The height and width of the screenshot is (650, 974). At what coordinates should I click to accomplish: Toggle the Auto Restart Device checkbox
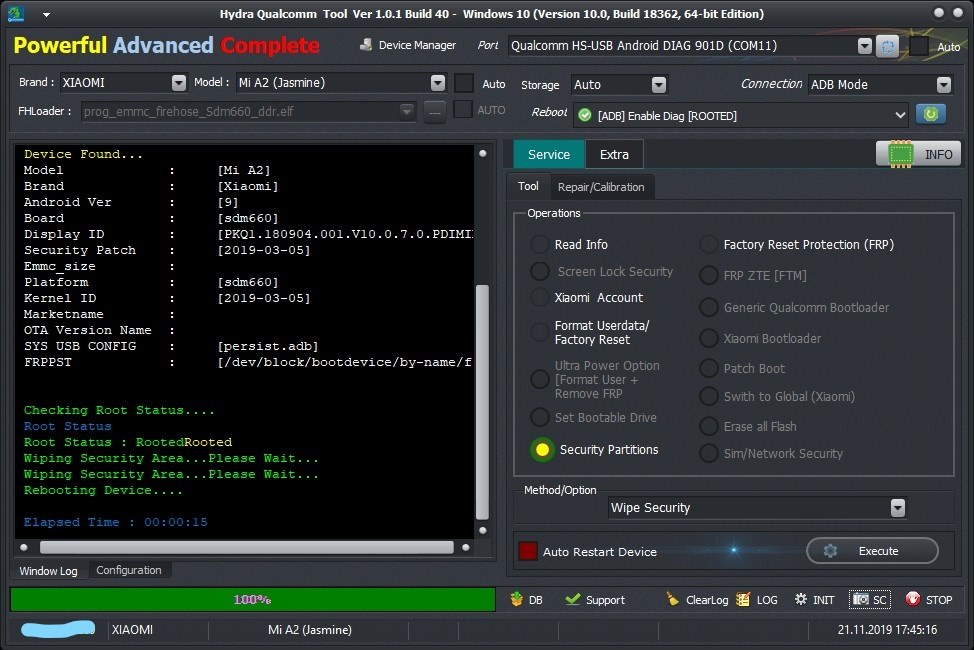[x=528, y=551]
